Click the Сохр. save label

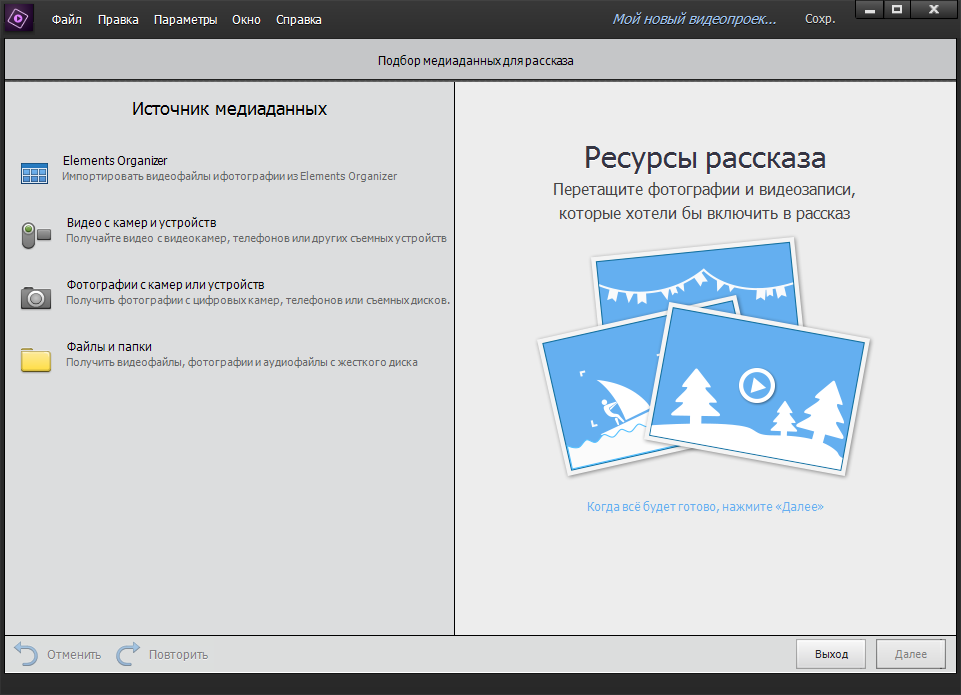820,18
